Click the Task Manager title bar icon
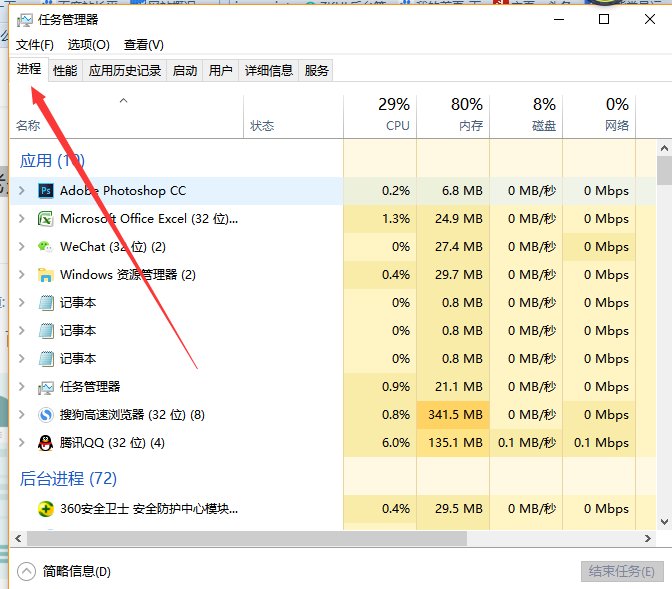 click(x=24, y=20)
